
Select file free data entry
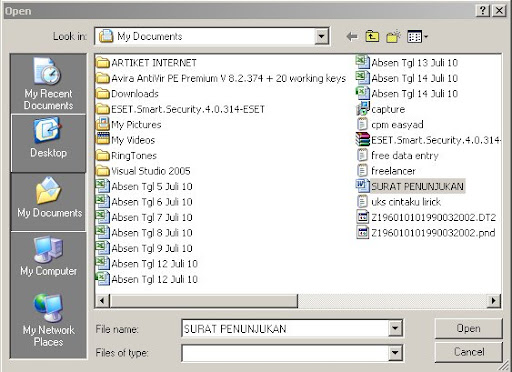tap(397, 155)
